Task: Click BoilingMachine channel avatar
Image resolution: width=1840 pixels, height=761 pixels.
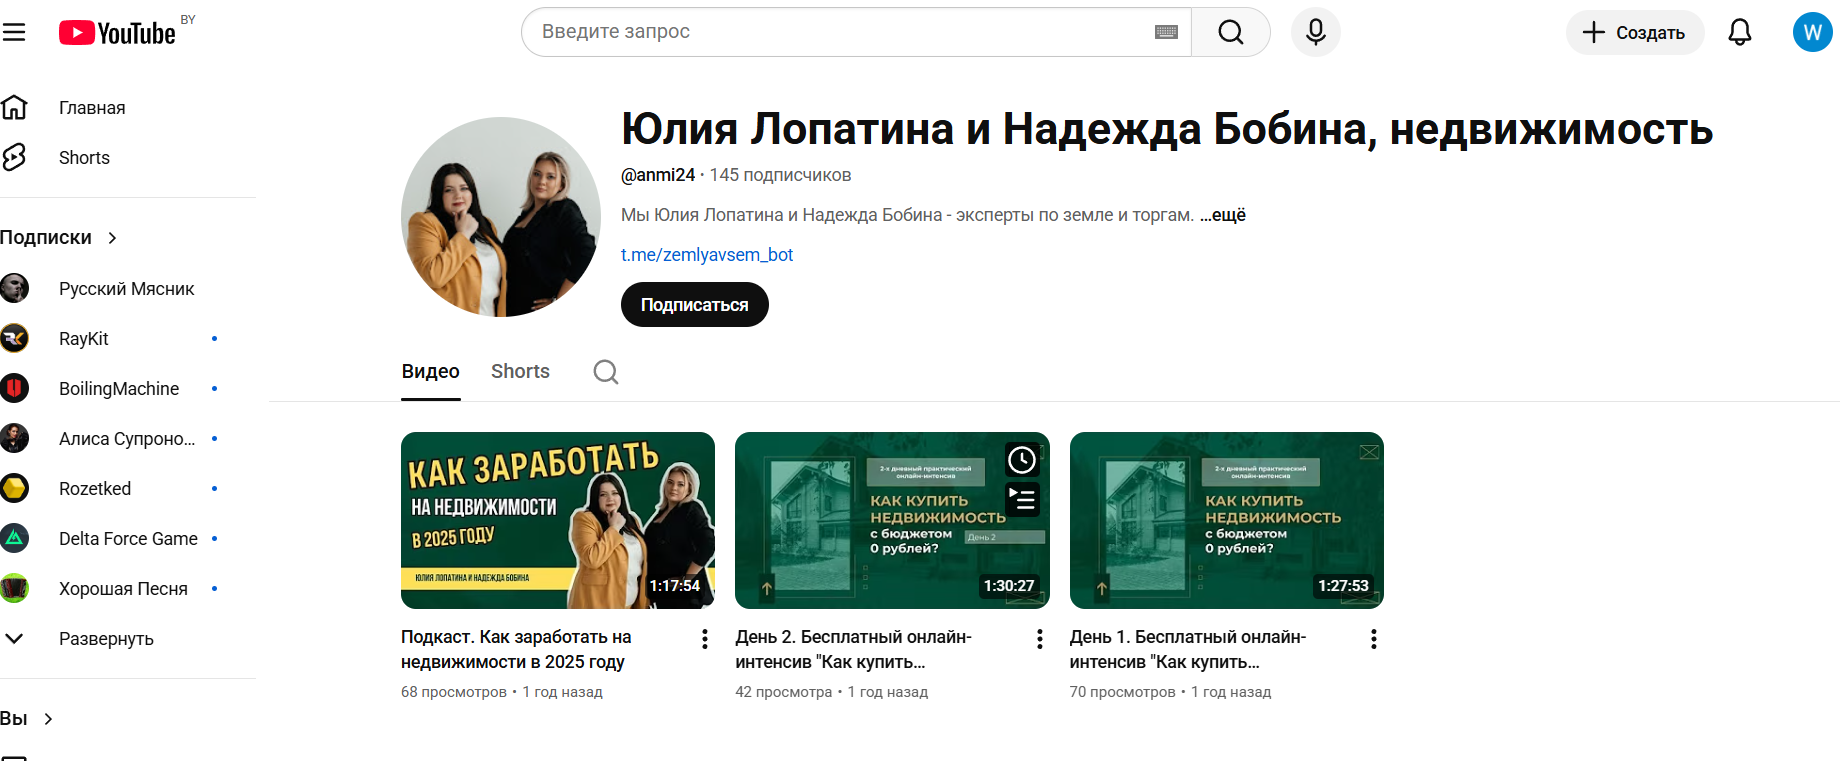Action: [x=14, y=388]
